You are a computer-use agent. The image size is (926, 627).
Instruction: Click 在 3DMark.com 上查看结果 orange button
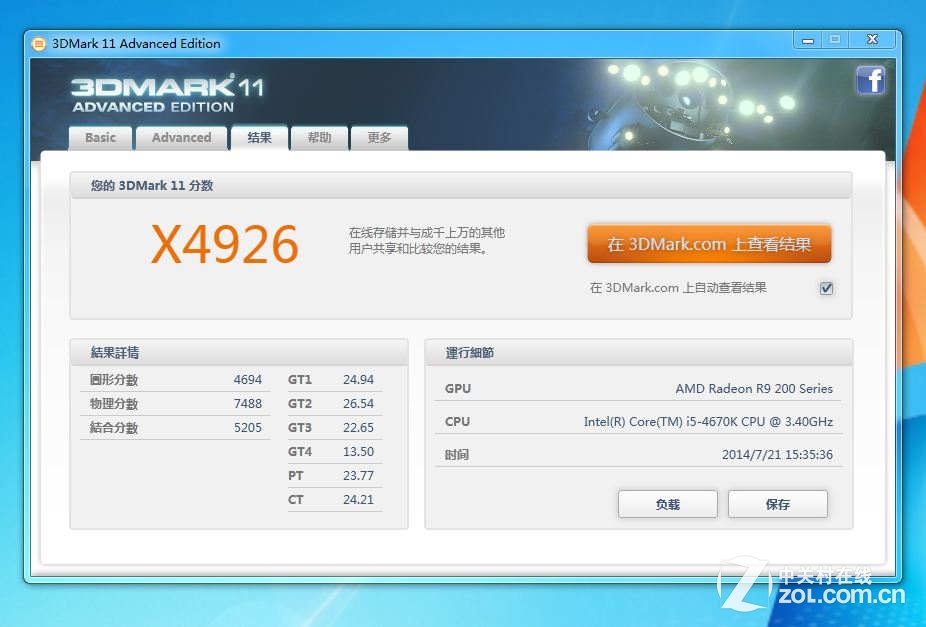pyautogui.click(x=709, y=244)
